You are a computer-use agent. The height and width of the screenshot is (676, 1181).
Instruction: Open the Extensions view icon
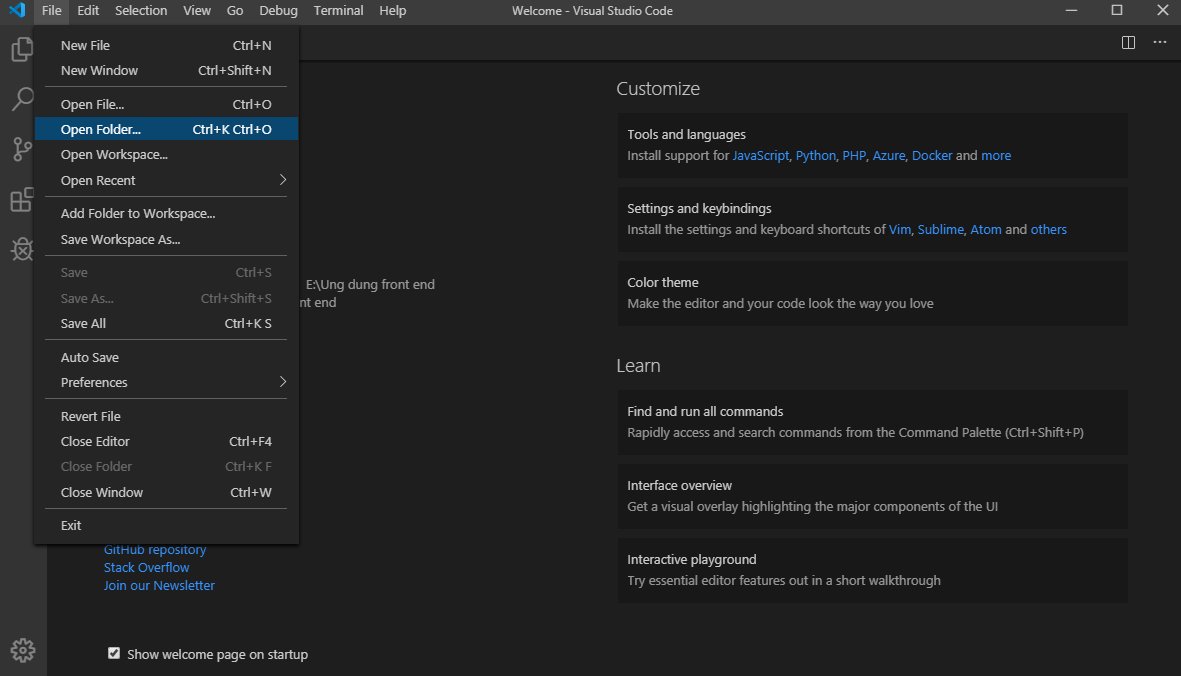pos(23,199)
